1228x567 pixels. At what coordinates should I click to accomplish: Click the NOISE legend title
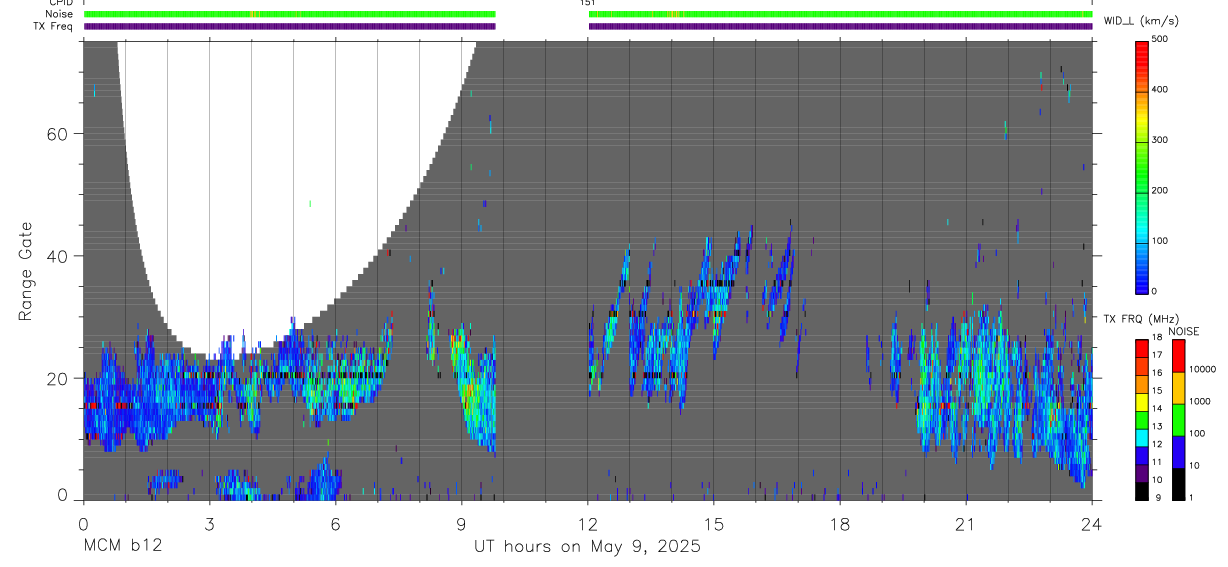click(1184, 331)
